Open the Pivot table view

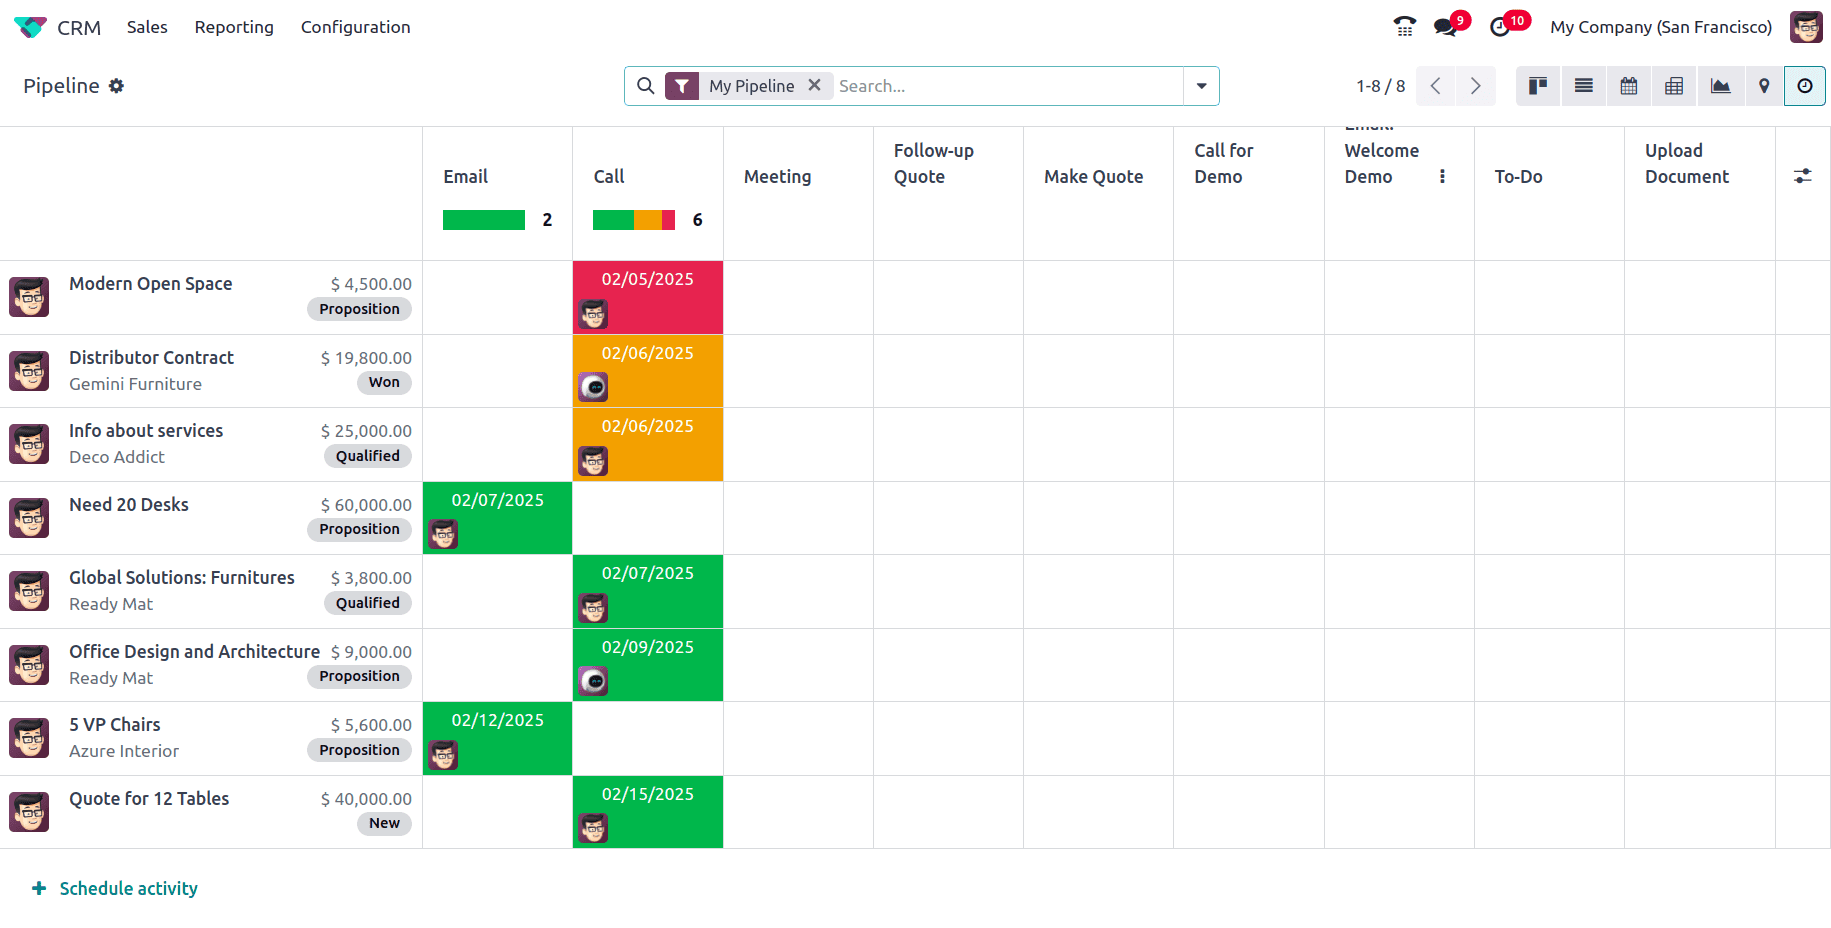[1674, 86]
